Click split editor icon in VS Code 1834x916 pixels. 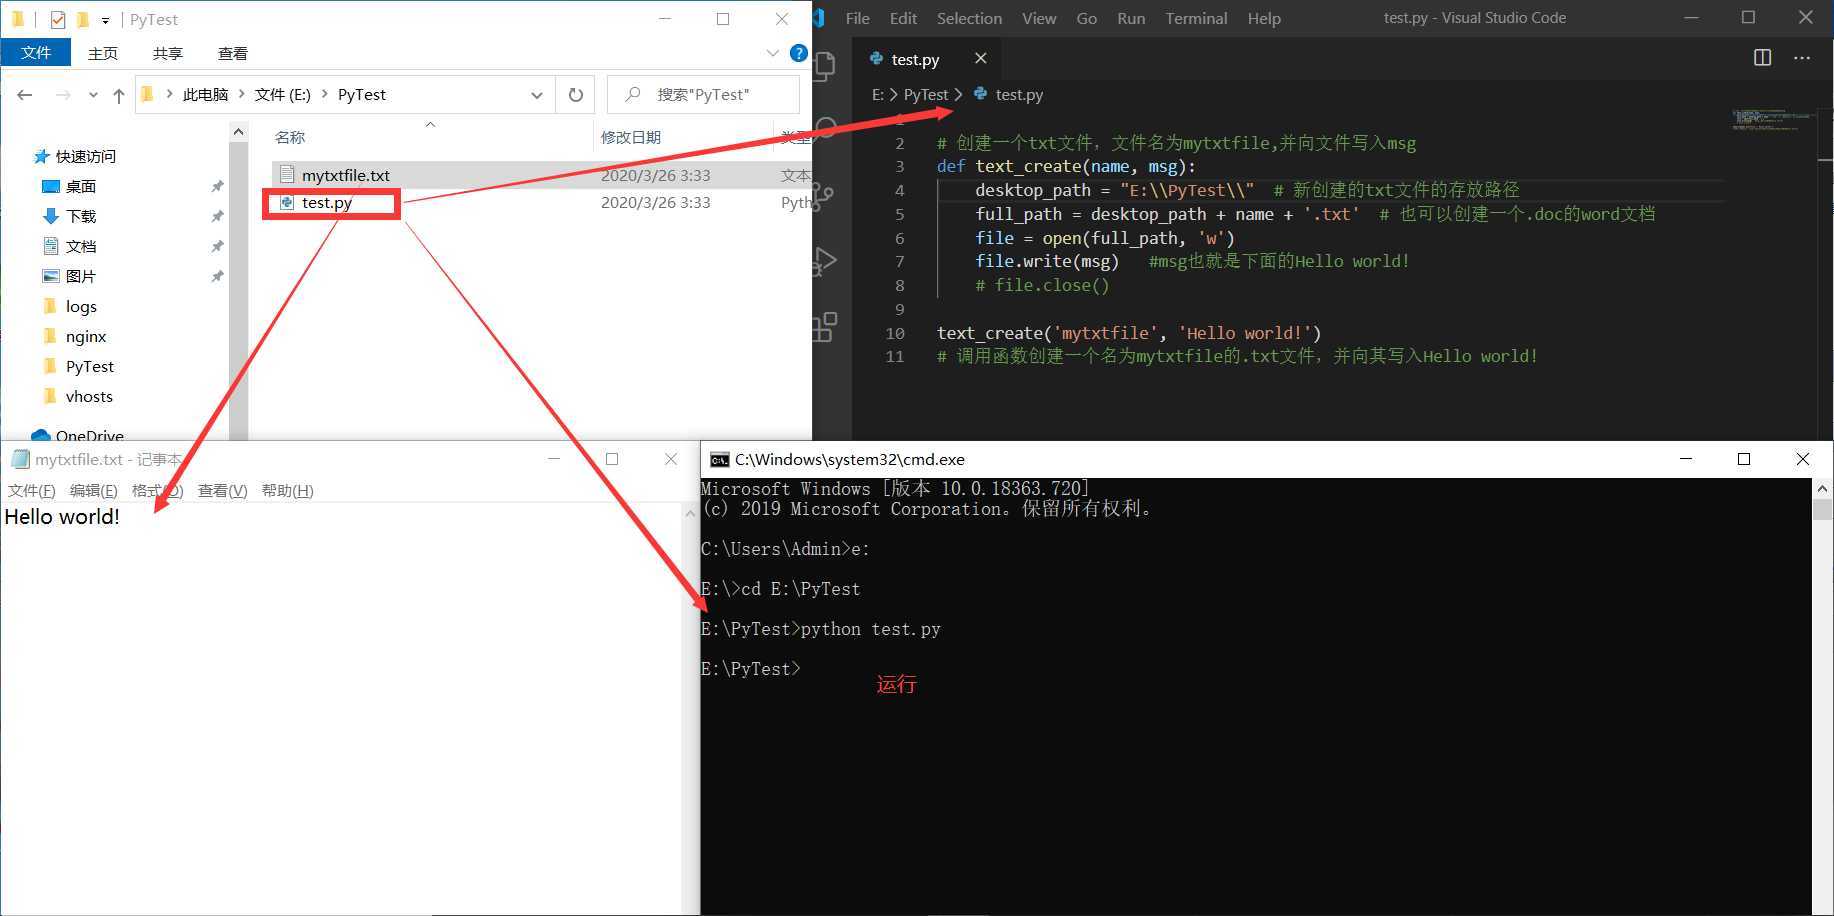pos(1762,58)
